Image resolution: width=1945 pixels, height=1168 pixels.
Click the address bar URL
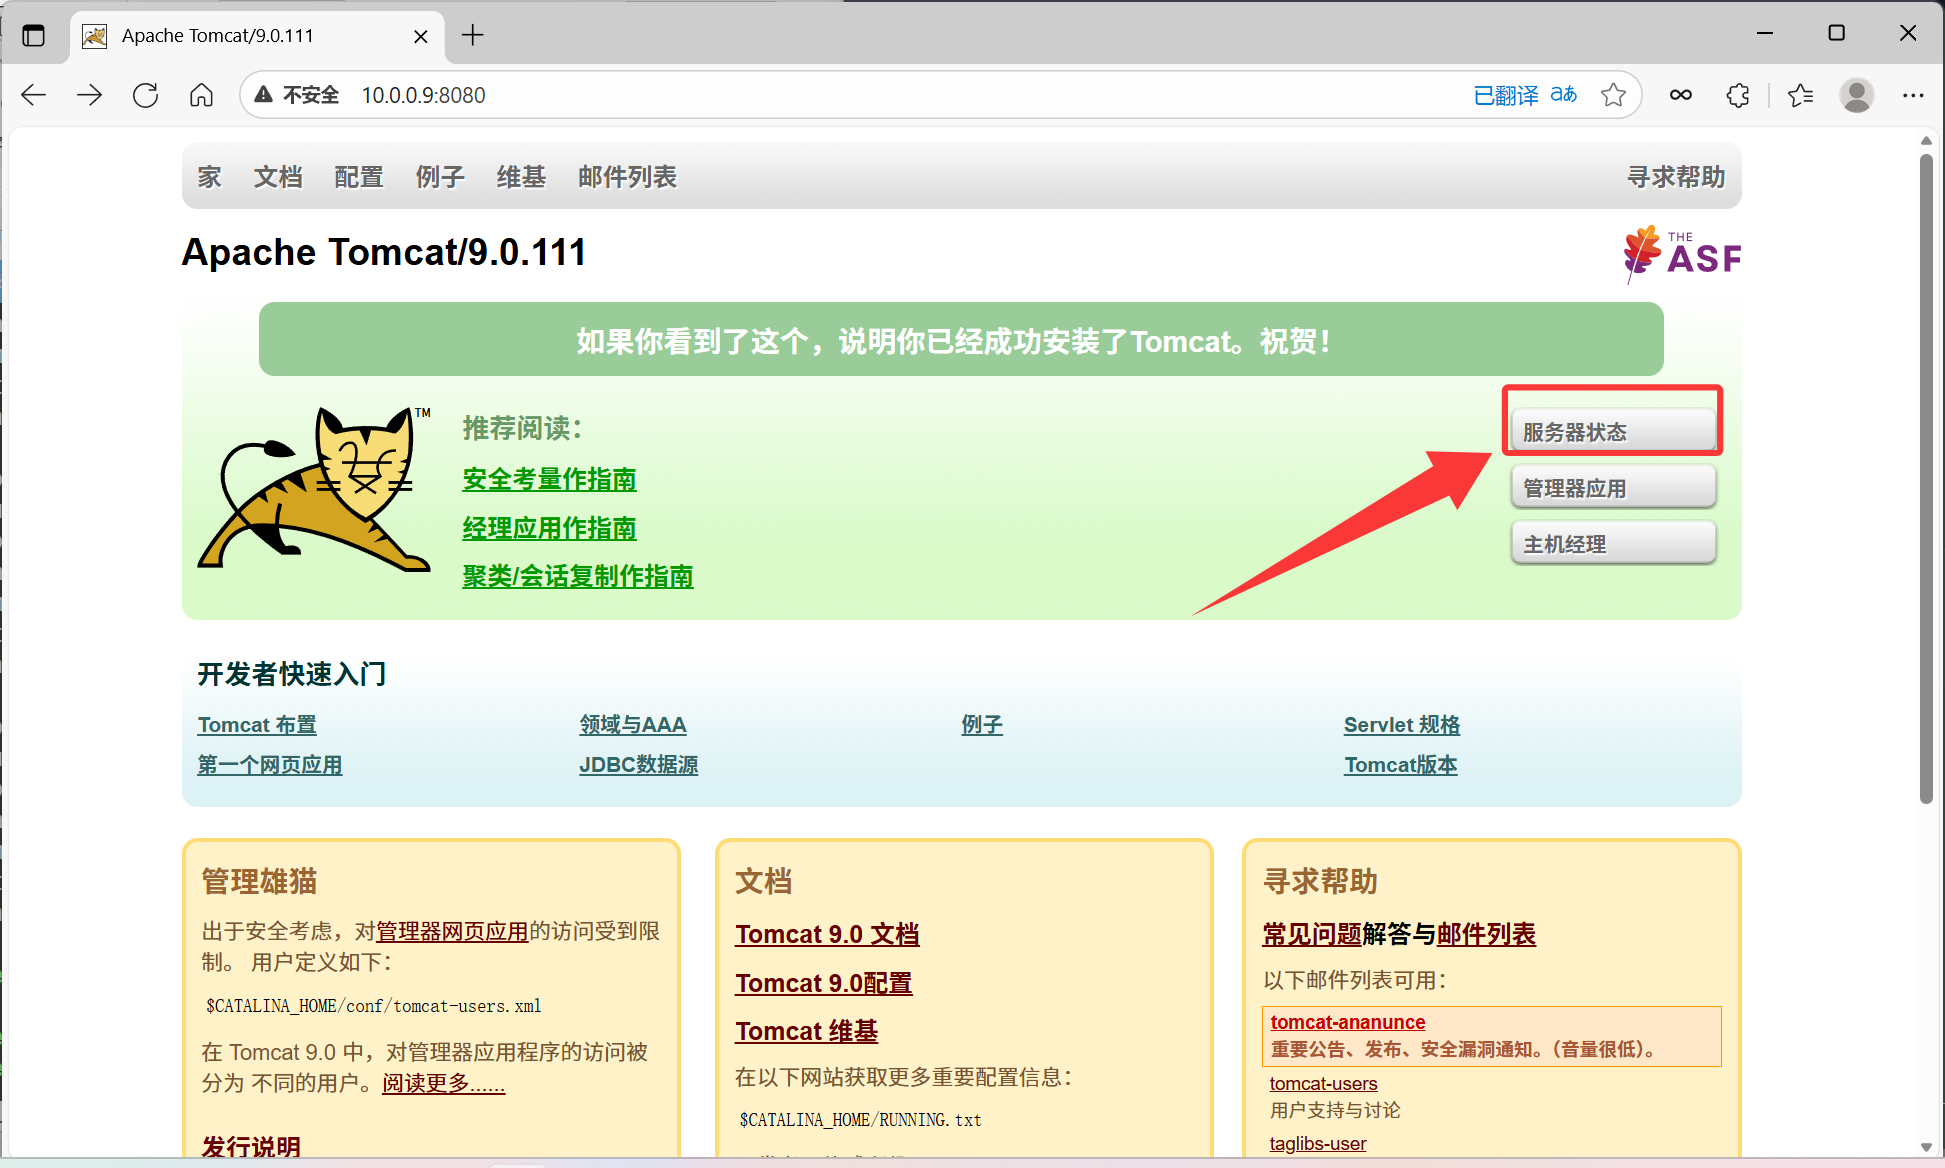tap(424, 95)
